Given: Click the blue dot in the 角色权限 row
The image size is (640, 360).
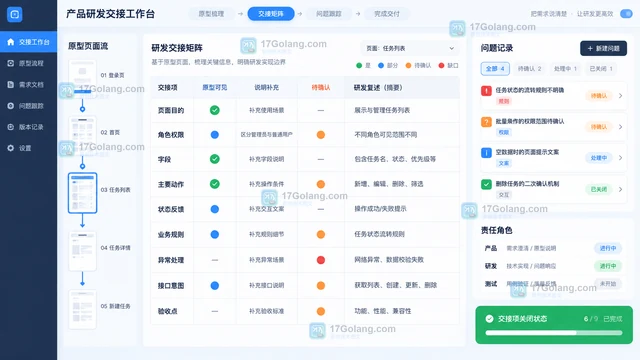Looking at the screenshot, I should point(215,135).
